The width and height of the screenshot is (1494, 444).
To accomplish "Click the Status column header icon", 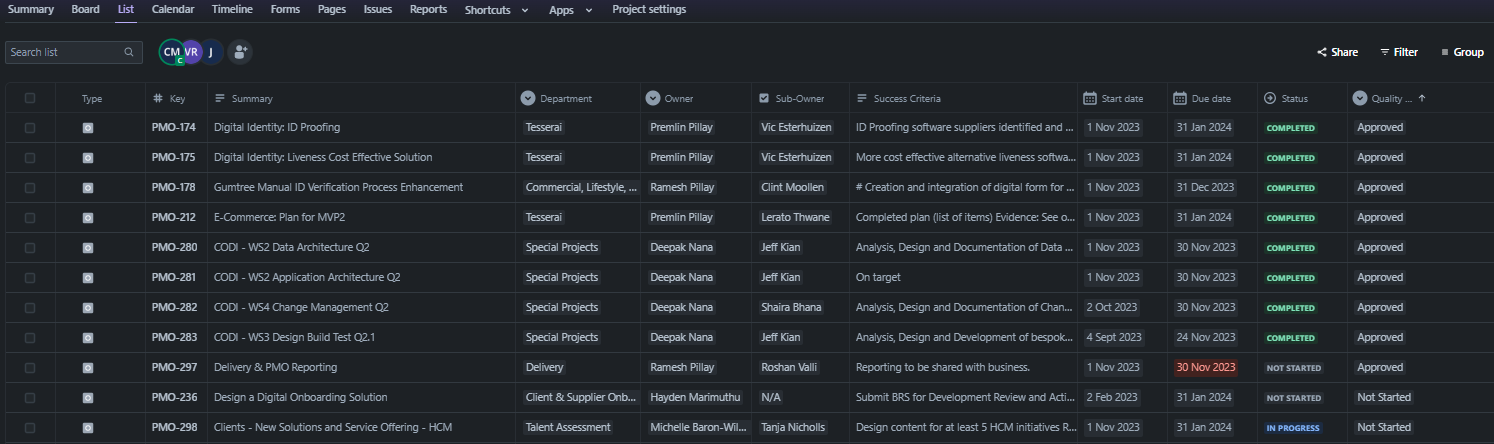I will pos(1270,98).
